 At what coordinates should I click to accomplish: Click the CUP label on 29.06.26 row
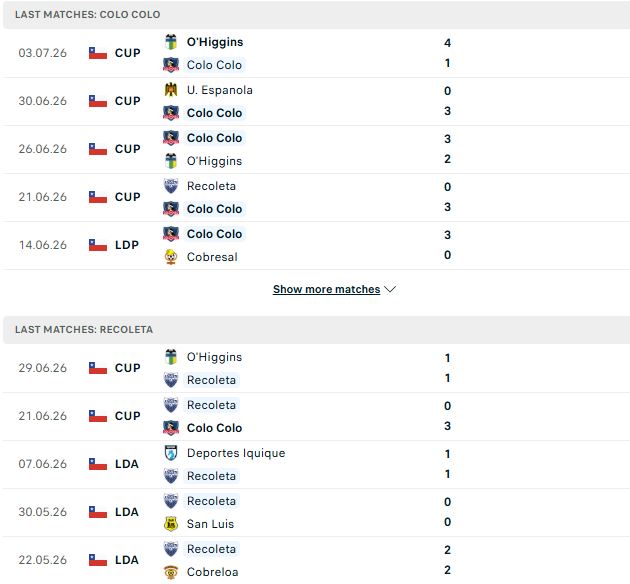(127, 368)
